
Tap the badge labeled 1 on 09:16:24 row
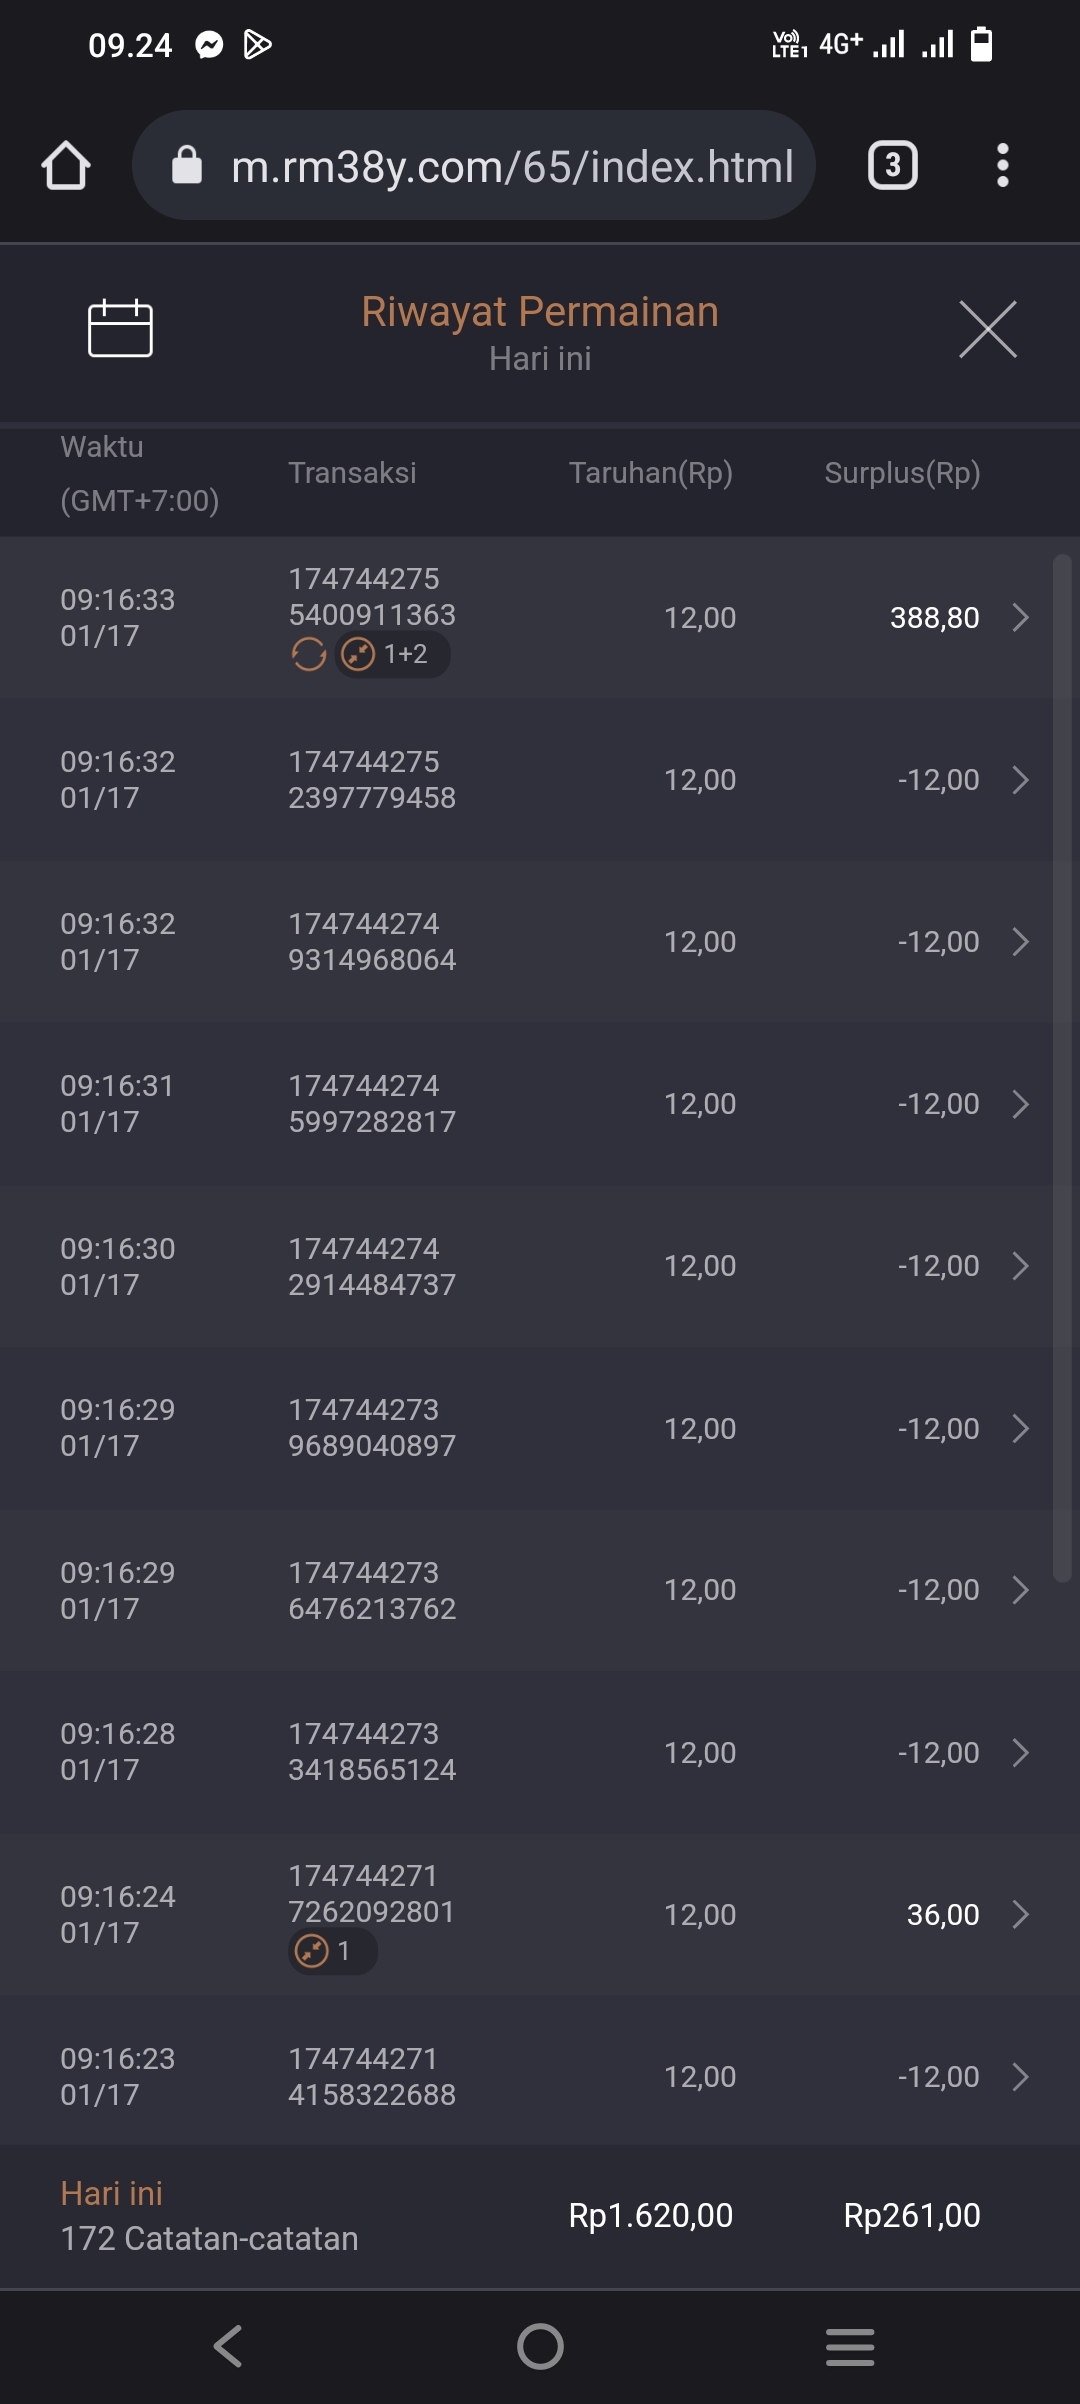click(332, 1951)
